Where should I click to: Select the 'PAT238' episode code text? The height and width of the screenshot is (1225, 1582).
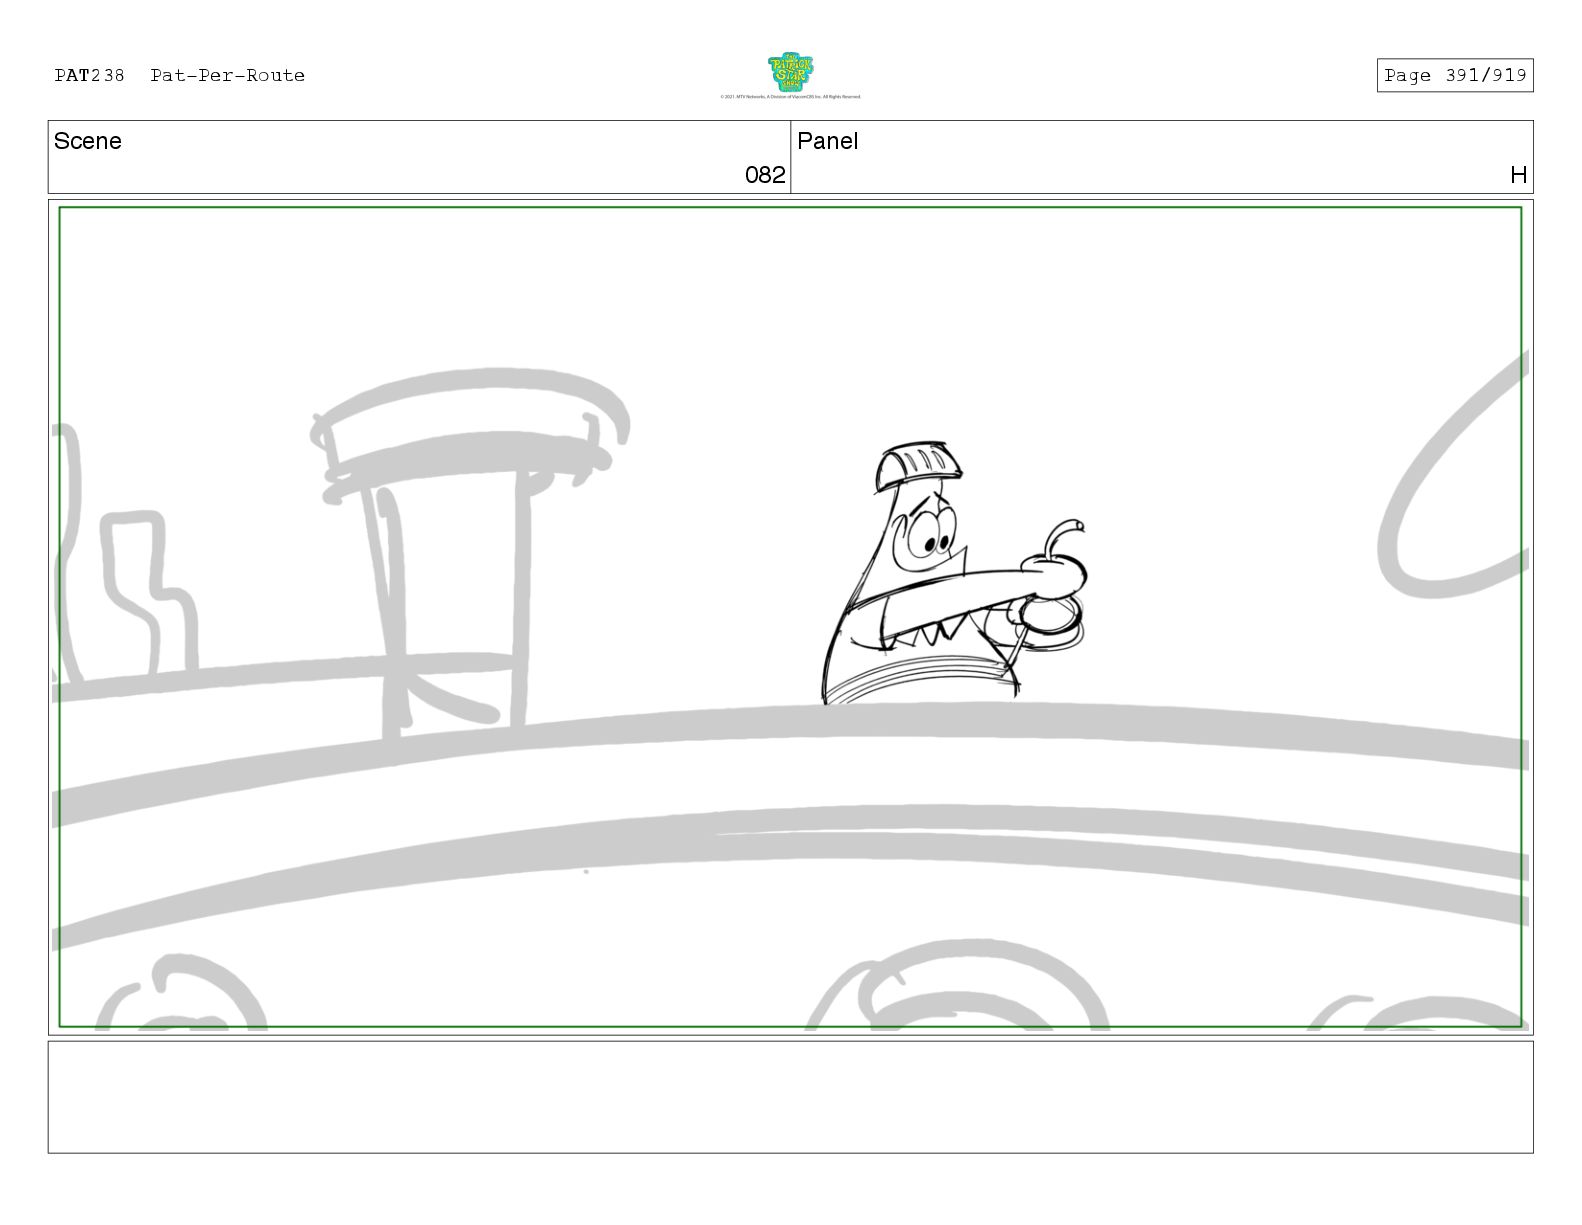pos(89,76)
